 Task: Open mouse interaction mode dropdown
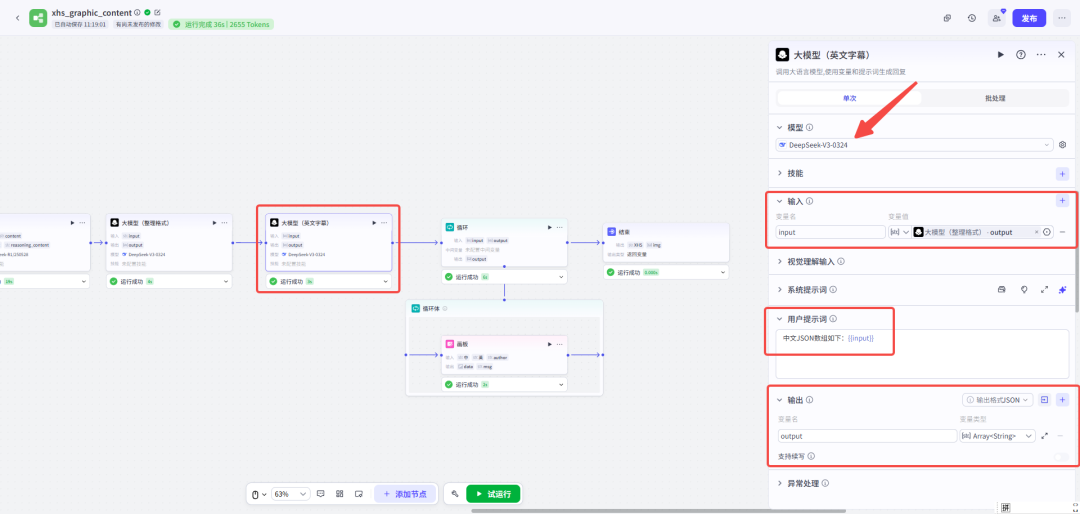coord(258,494)
